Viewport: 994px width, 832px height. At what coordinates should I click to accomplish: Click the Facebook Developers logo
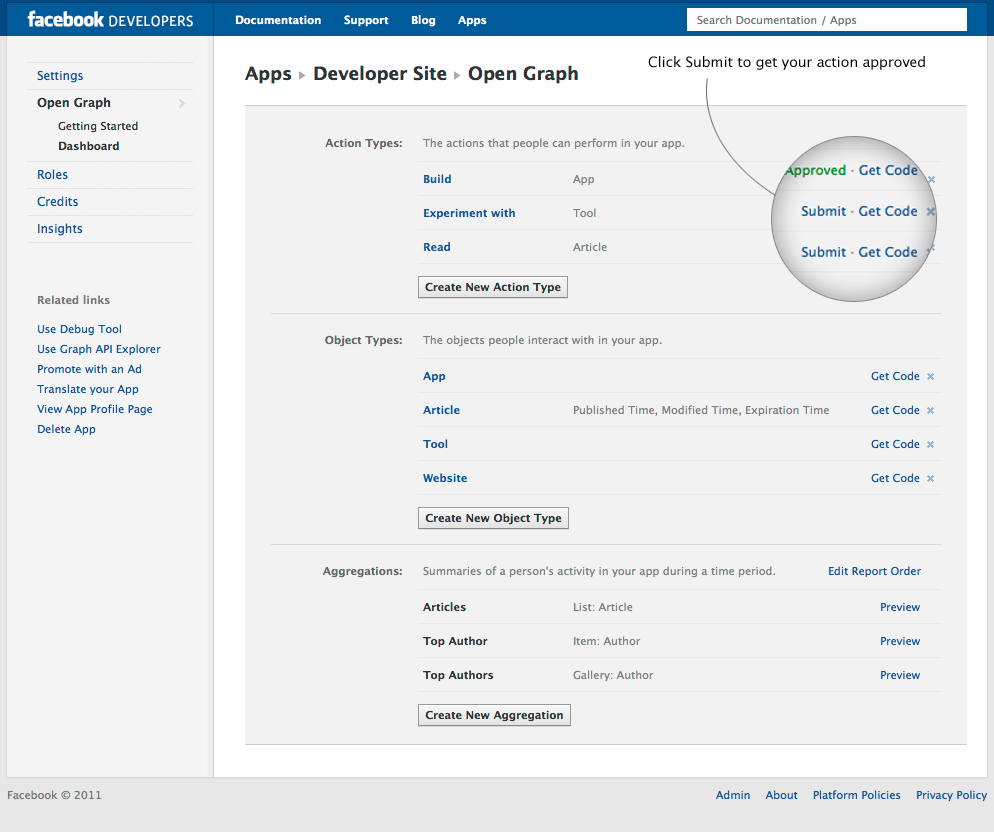[110, 20]
